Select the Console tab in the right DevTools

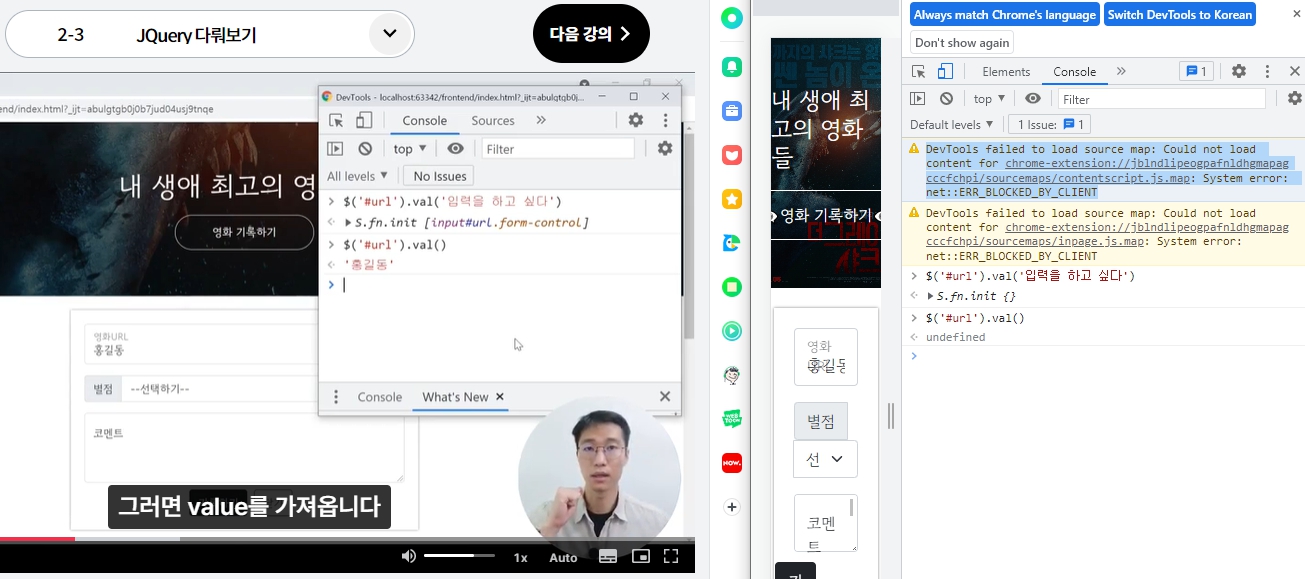click(x=1075, y=71)
